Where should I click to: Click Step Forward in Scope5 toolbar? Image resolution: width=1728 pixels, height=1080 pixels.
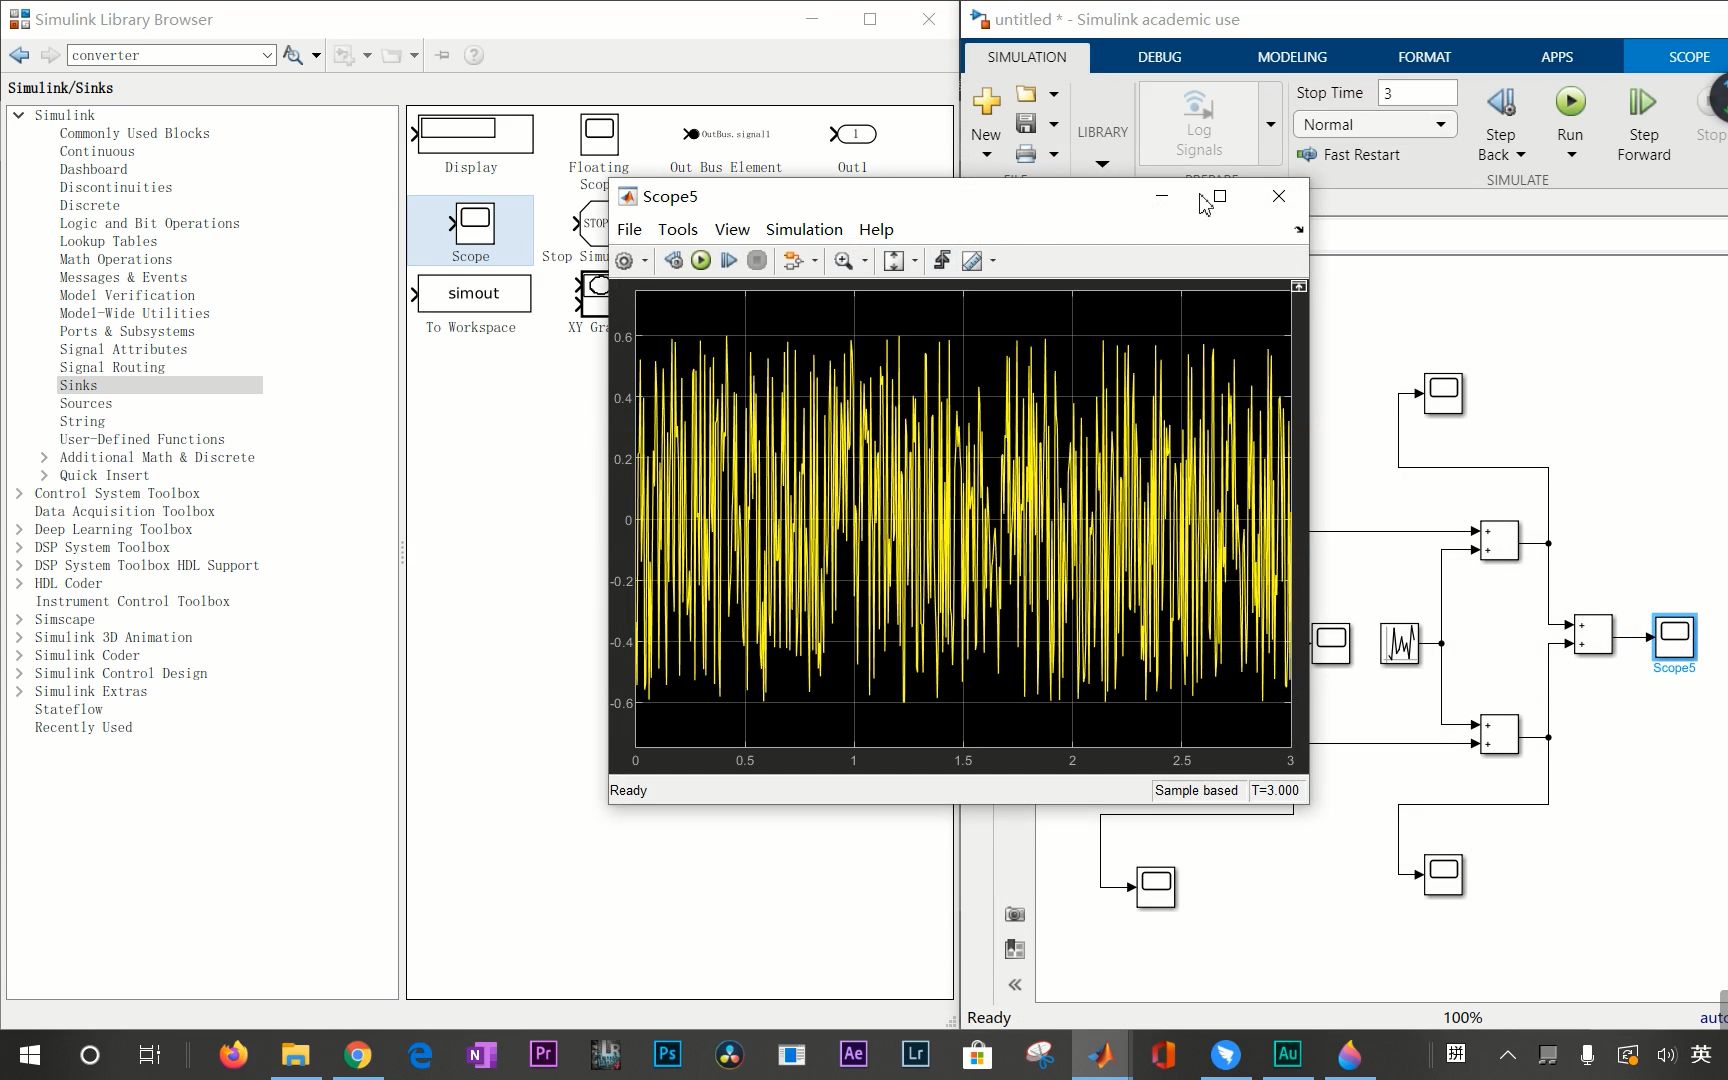tap(729, 261)
